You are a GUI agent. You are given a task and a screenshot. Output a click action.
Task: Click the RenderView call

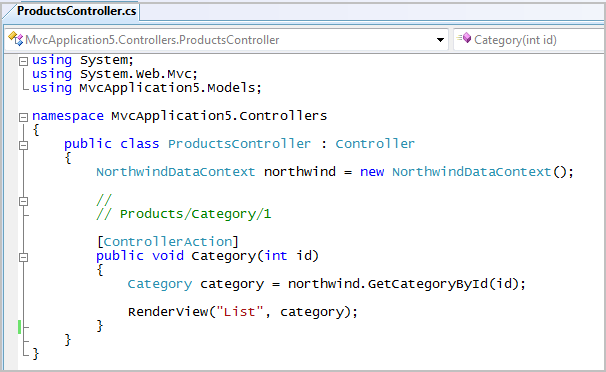(168, 312)
